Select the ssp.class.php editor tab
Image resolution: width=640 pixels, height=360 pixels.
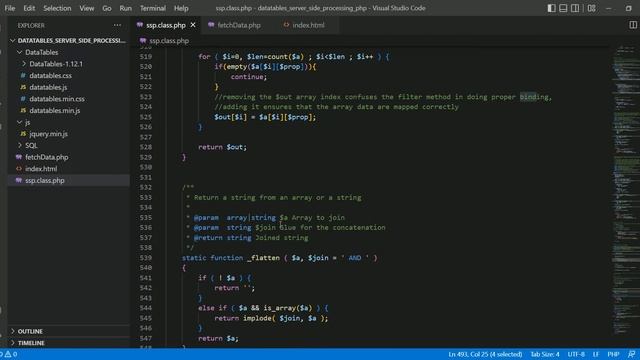166,25
